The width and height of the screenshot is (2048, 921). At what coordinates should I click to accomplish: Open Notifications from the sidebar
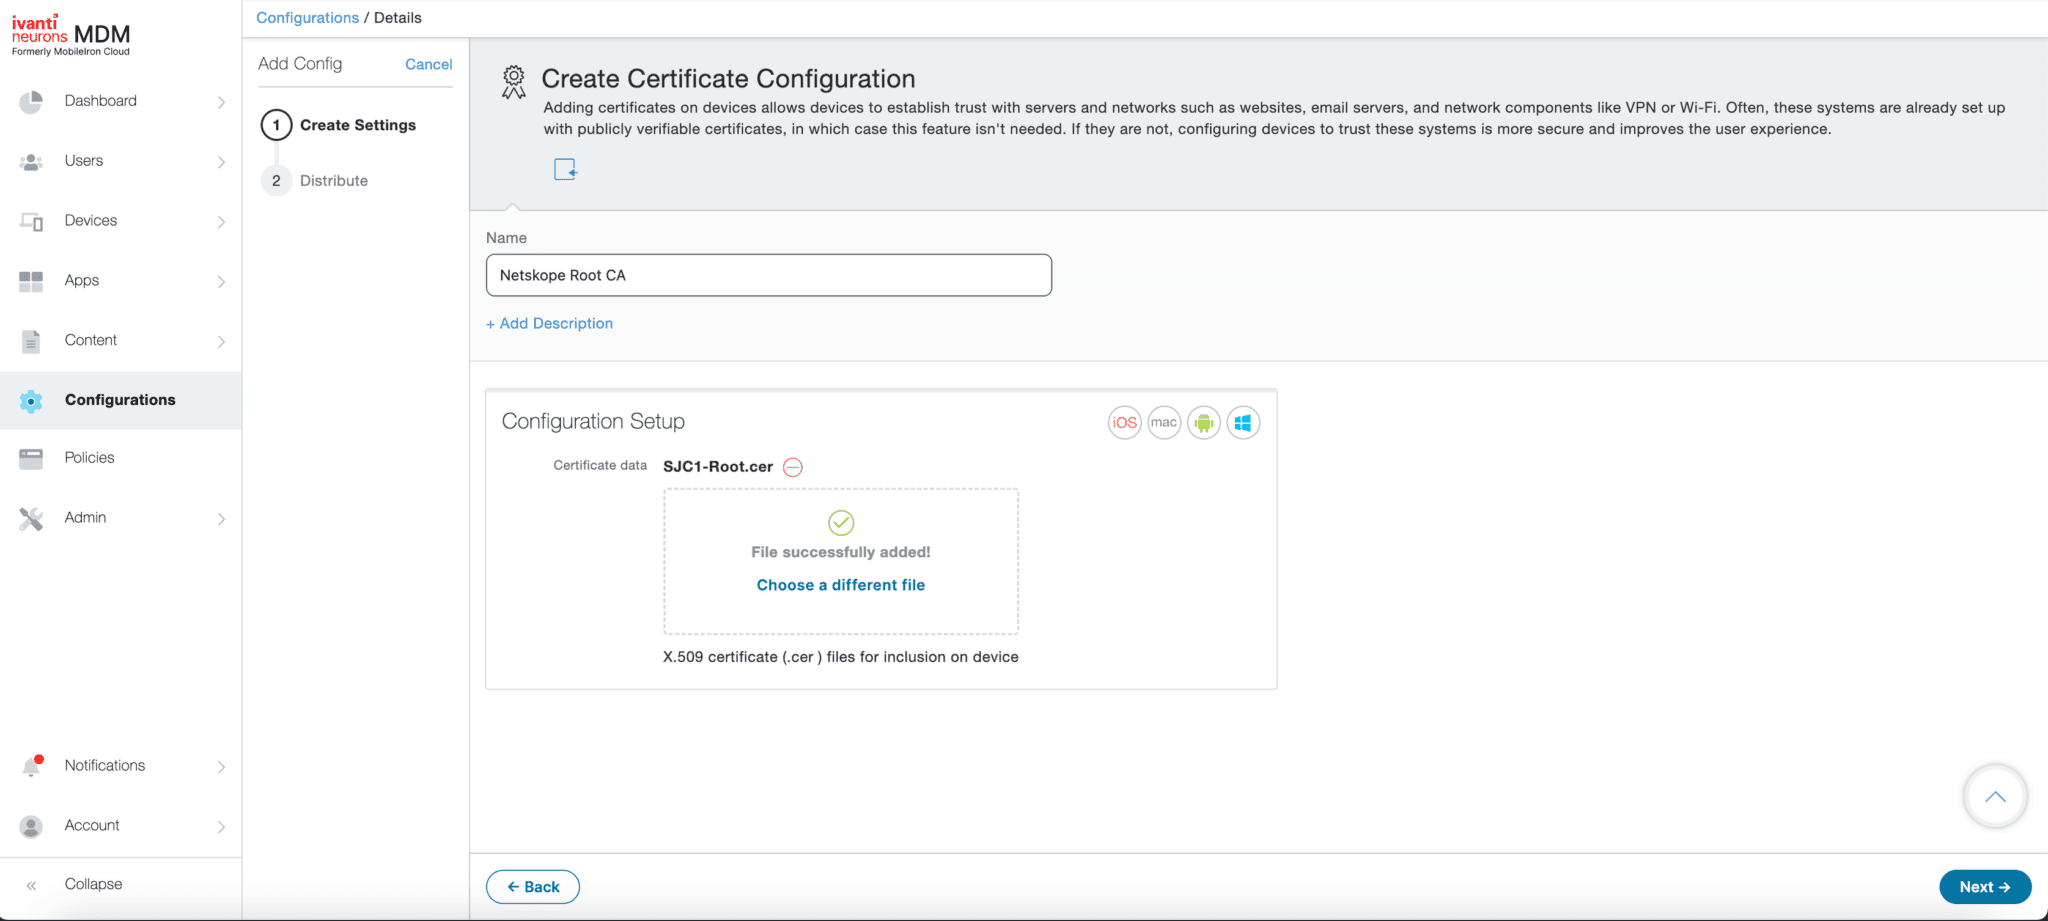click(x=104, y=765)
